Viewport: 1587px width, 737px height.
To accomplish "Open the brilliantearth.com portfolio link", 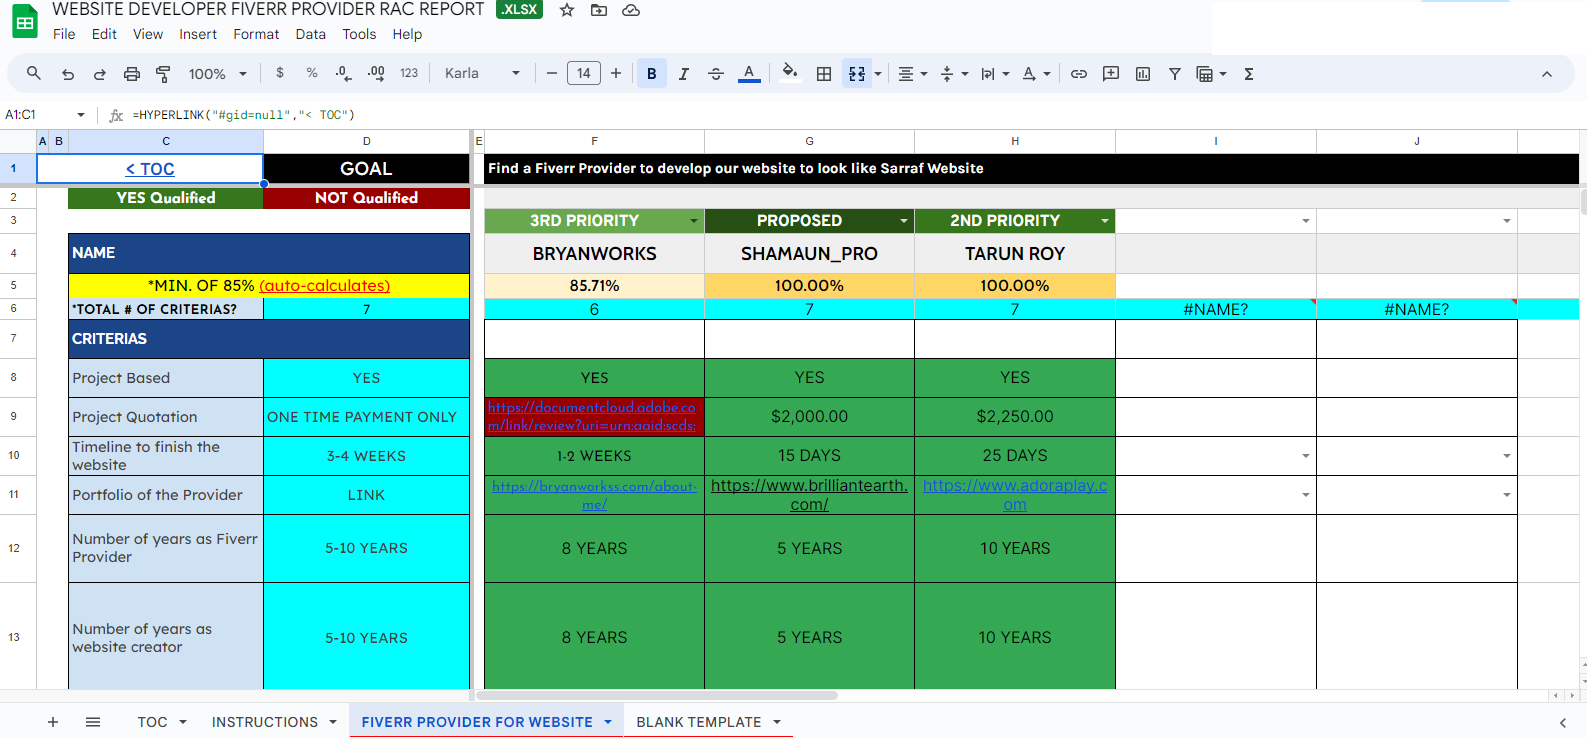I will pos(809,495).
